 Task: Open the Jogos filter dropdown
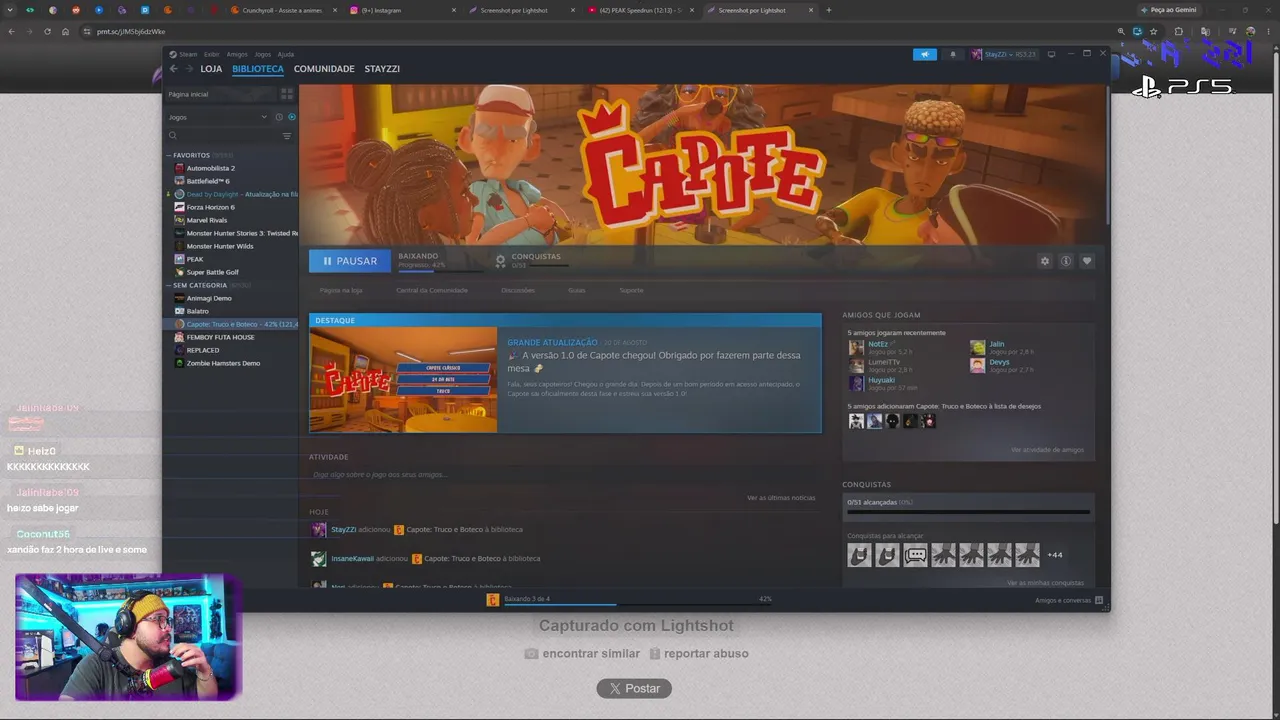[x=218, y=117]
